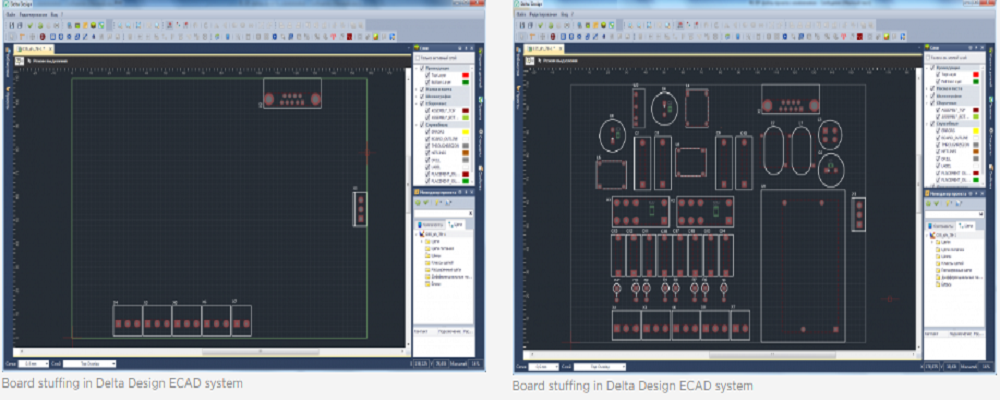Click the red round icon in left window's second toolbar row
The image size is (1000, 400).
click(41, 35)
